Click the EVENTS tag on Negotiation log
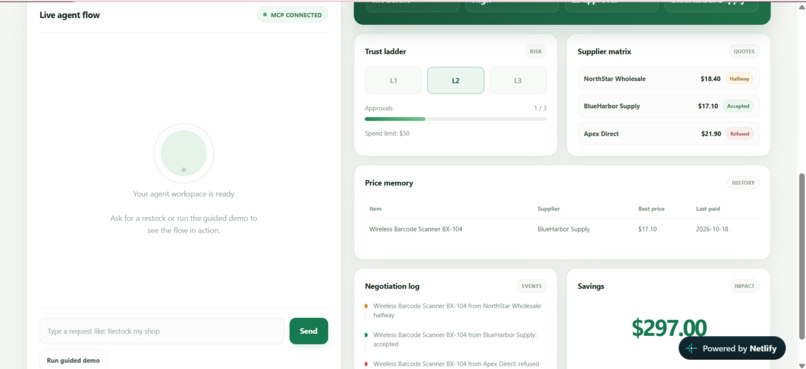 coord(532,286)
